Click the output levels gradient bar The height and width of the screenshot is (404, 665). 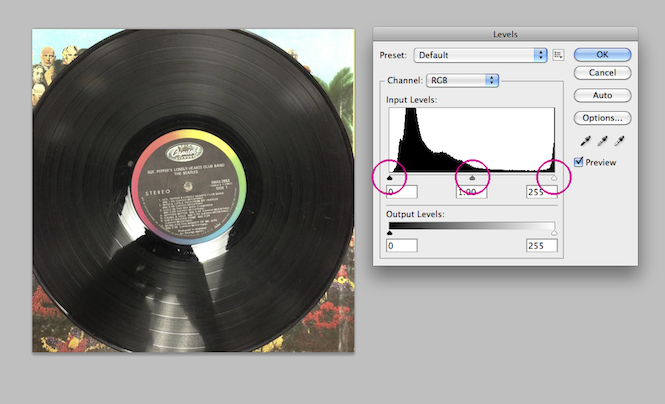[x=472, y=226]
